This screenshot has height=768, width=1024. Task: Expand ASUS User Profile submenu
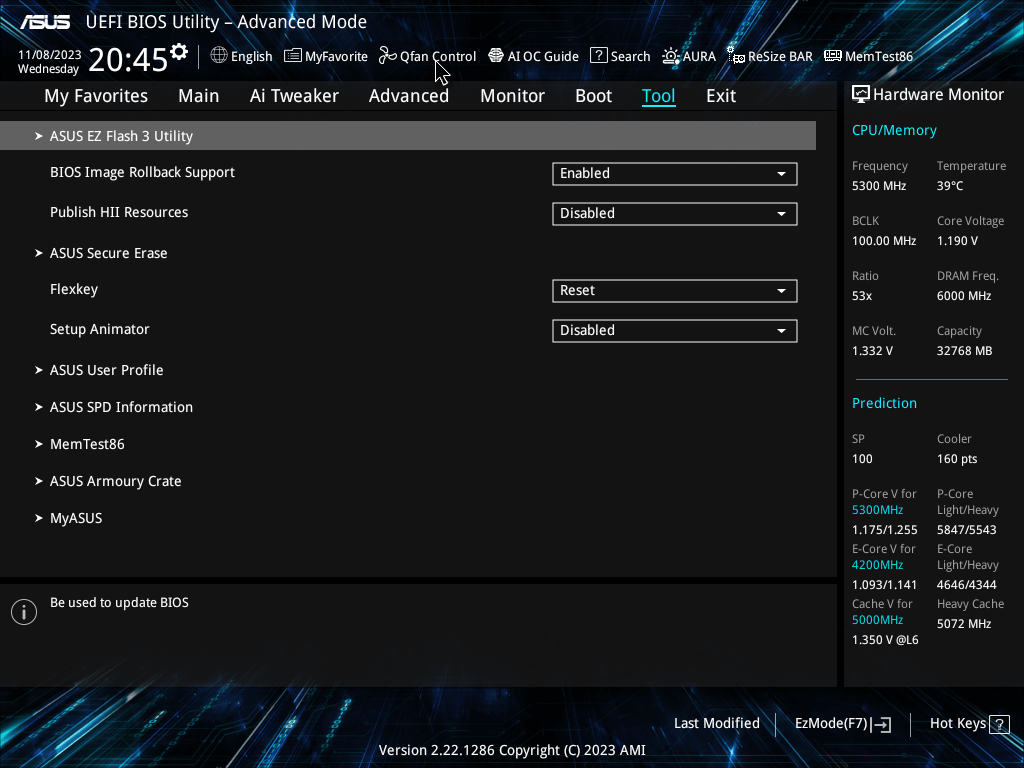[106, 370]
